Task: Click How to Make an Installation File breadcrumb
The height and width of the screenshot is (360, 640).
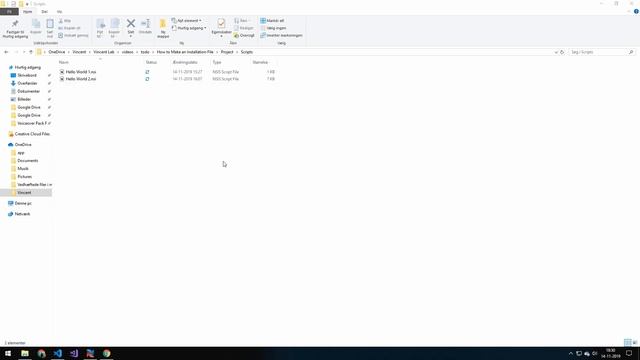Action: coord(185,52)
